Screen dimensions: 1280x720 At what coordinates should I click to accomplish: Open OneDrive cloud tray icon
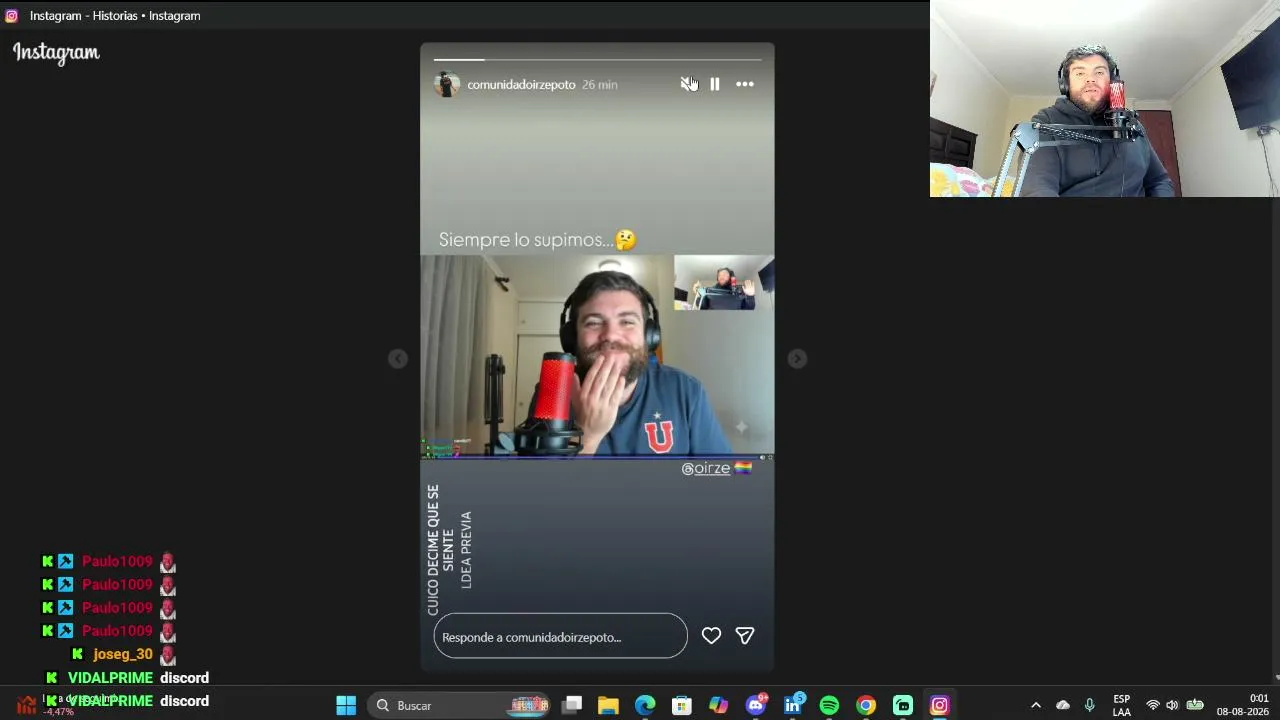[x=1063, y=706]
